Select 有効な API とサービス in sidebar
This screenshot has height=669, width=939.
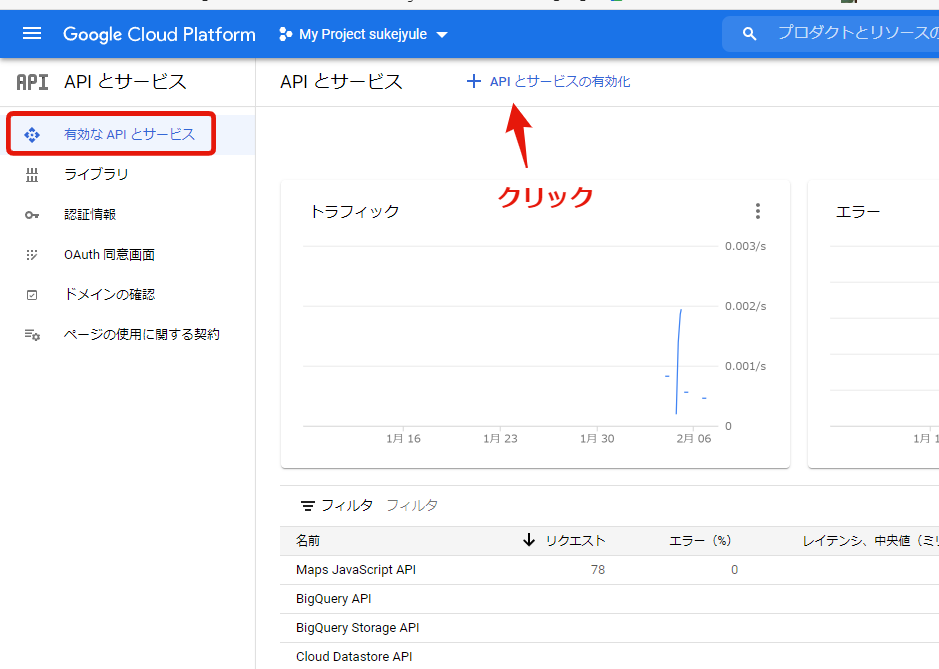129,134
